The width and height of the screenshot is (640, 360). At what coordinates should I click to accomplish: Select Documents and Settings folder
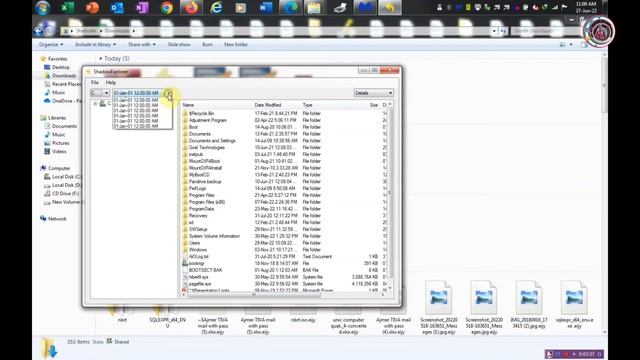click(212, 141)
